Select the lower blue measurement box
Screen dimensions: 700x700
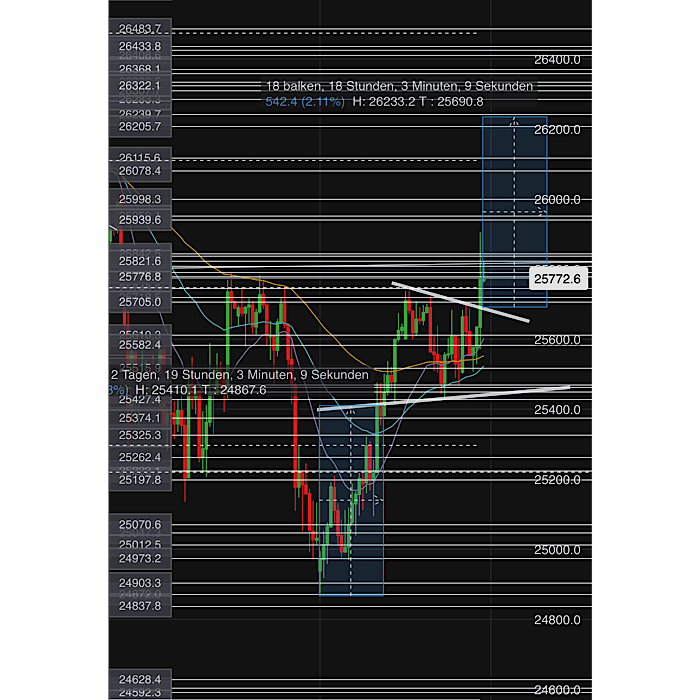coord(351,500)
